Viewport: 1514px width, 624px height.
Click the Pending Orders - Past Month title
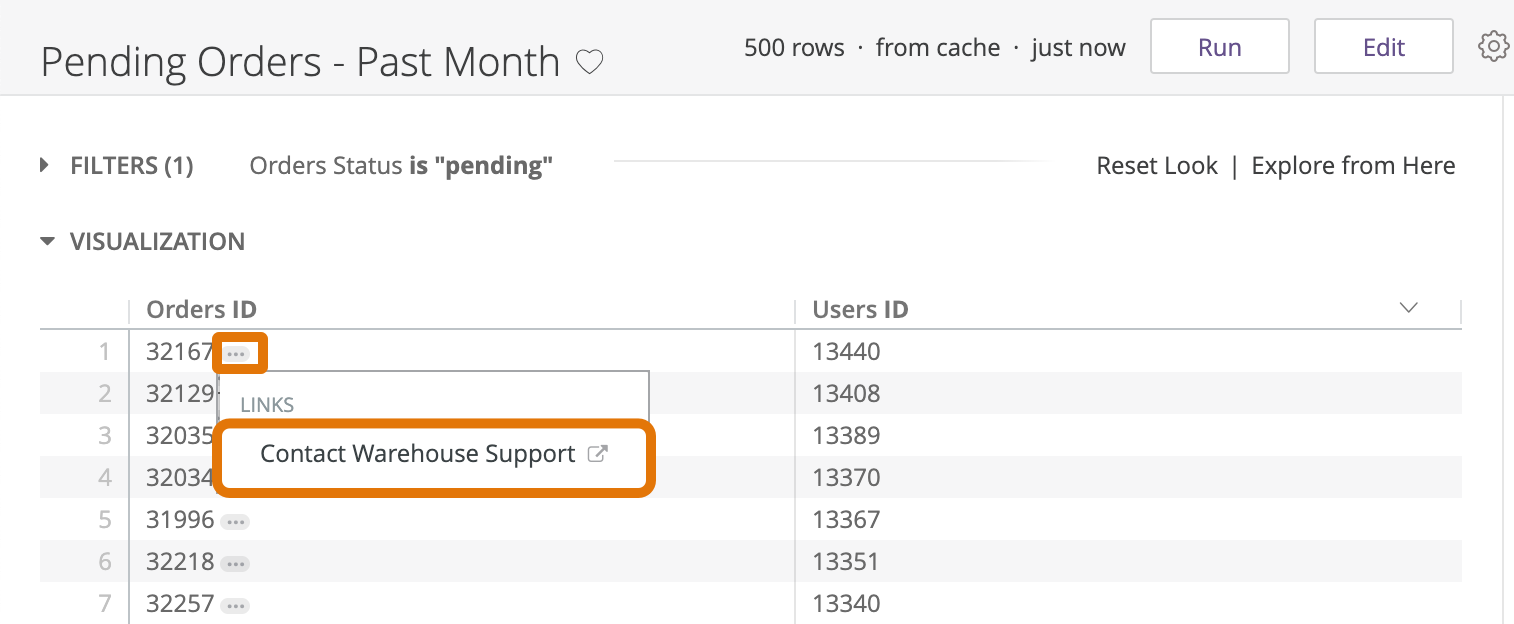300,63
